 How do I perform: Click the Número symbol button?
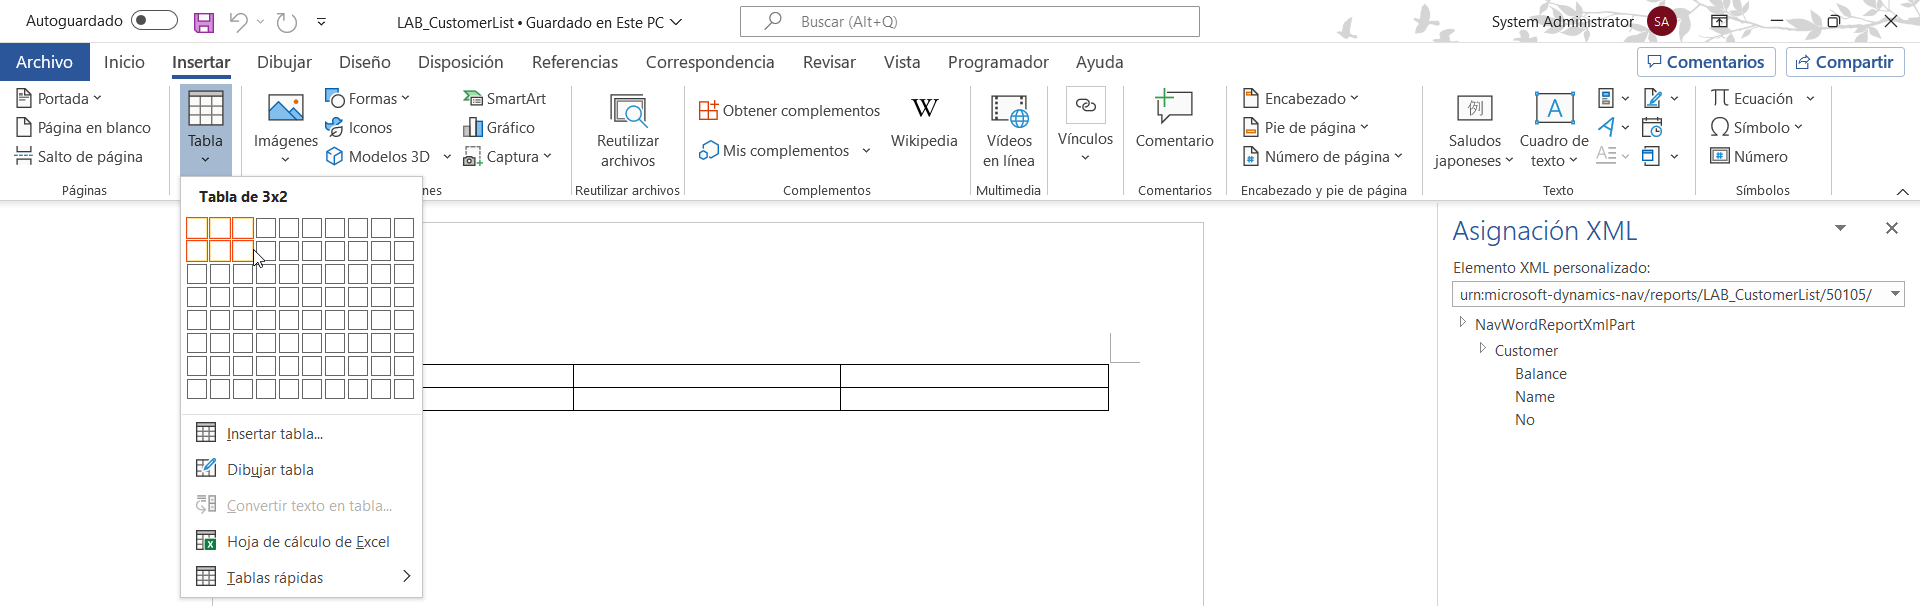click(x=1749, y=156)
